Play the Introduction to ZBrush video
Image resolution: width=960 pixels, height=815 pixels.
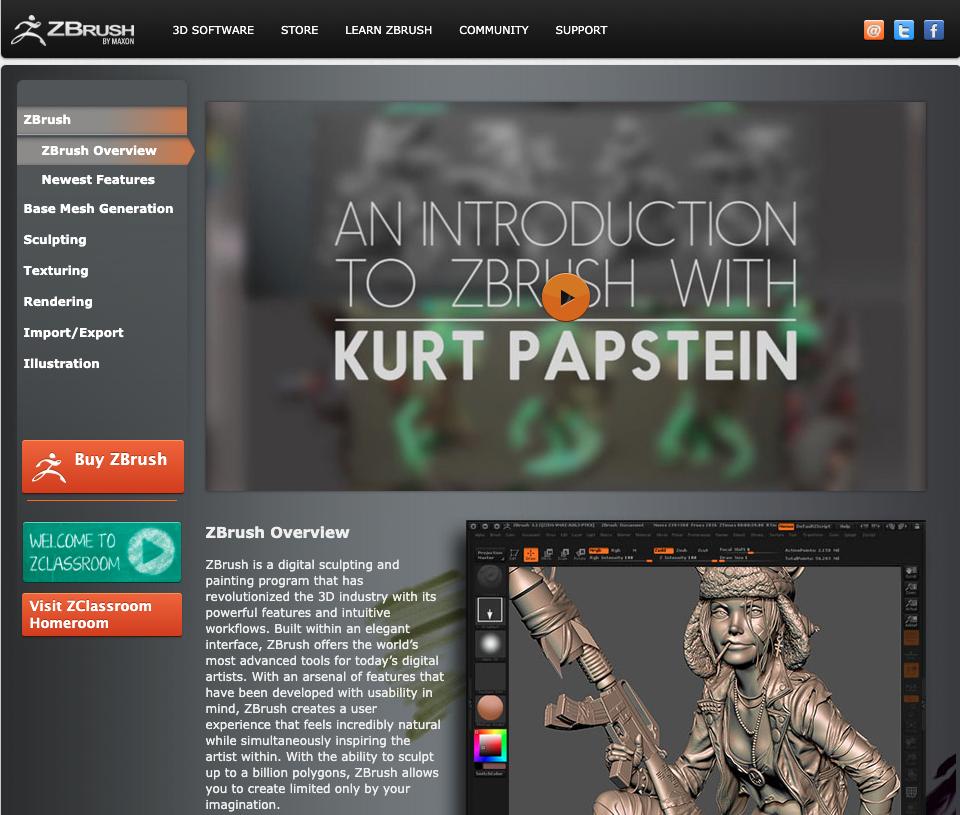coord(566,298)
